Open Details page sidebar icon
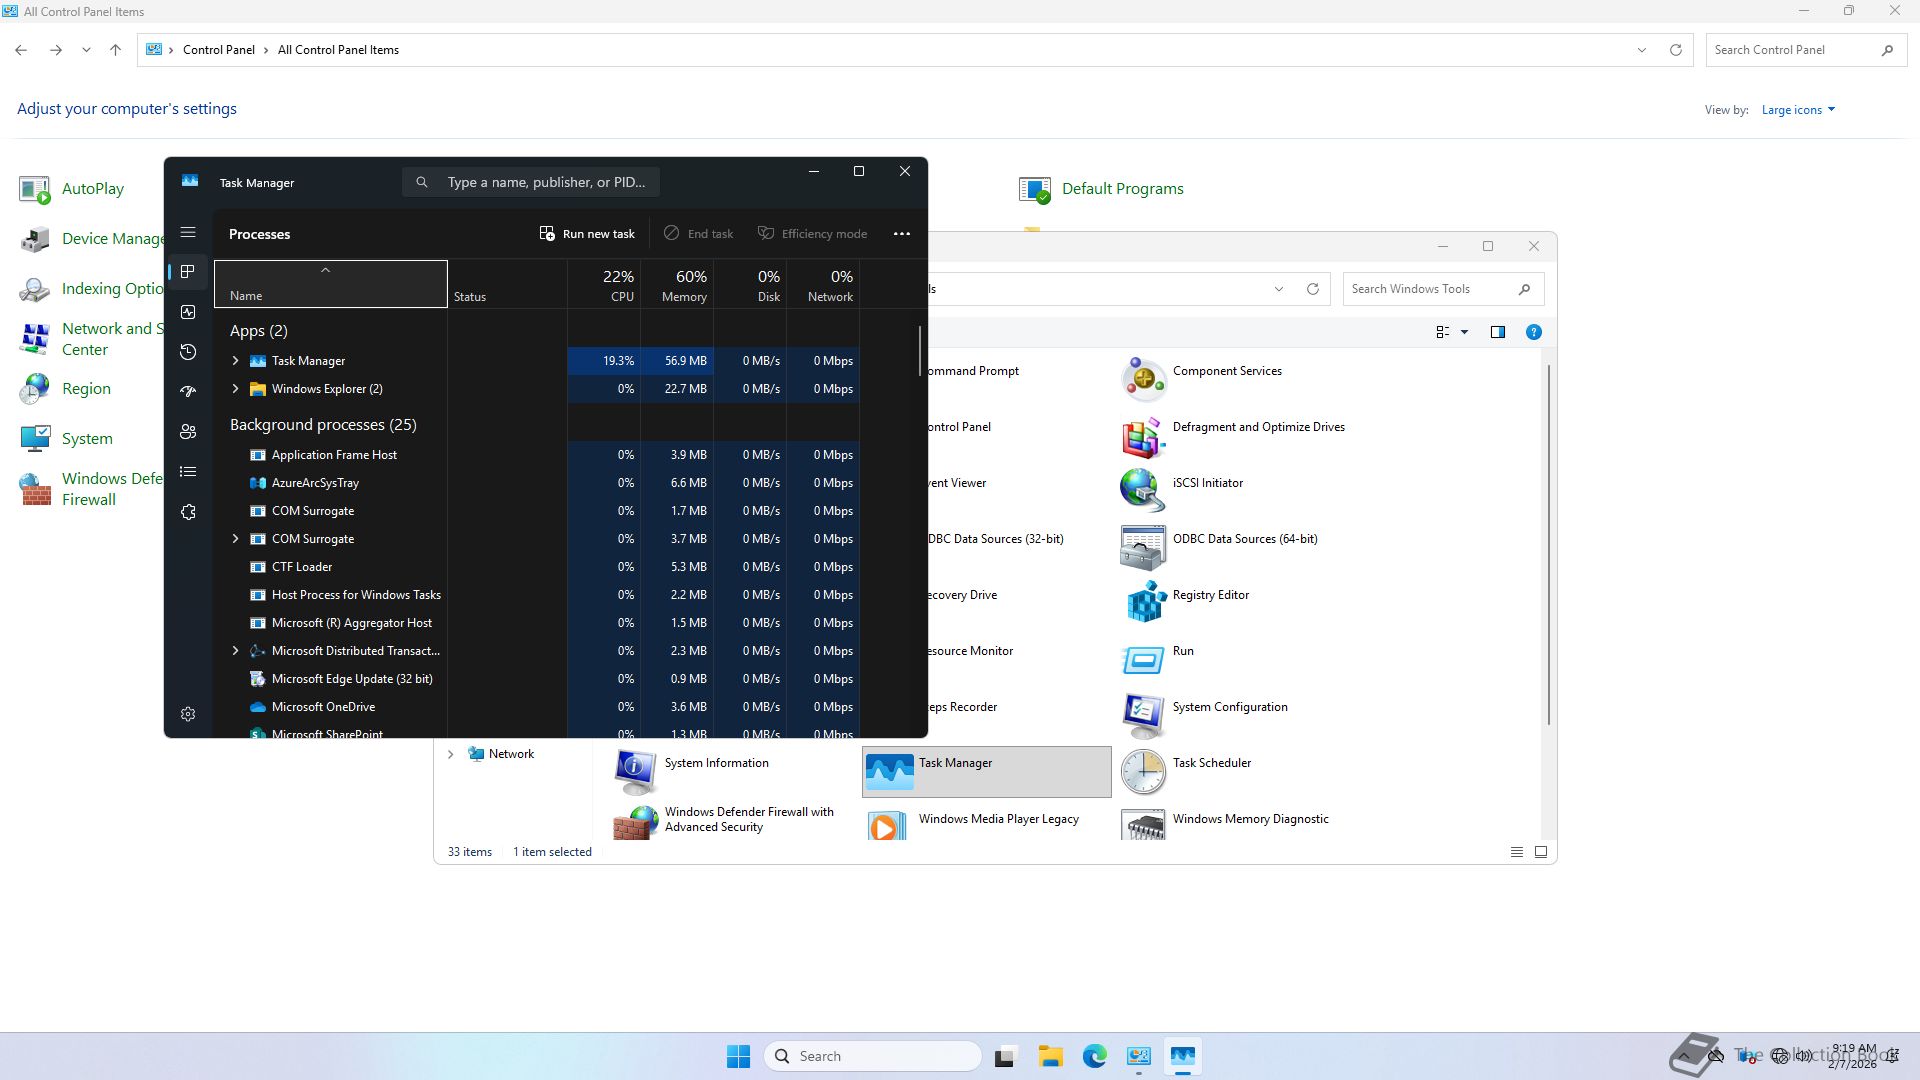The height and width of the screenshot is (1080, 1920). (188, 472)
